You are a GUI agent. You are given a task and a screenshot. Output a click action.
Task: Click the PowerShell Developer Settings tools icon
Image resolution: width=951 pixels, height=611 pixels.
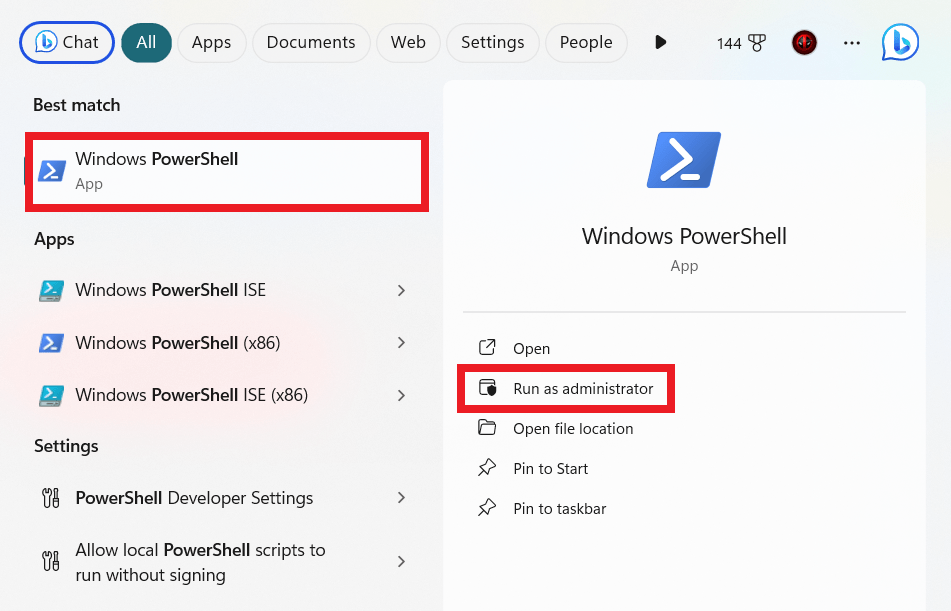click(x=51, y=498)
